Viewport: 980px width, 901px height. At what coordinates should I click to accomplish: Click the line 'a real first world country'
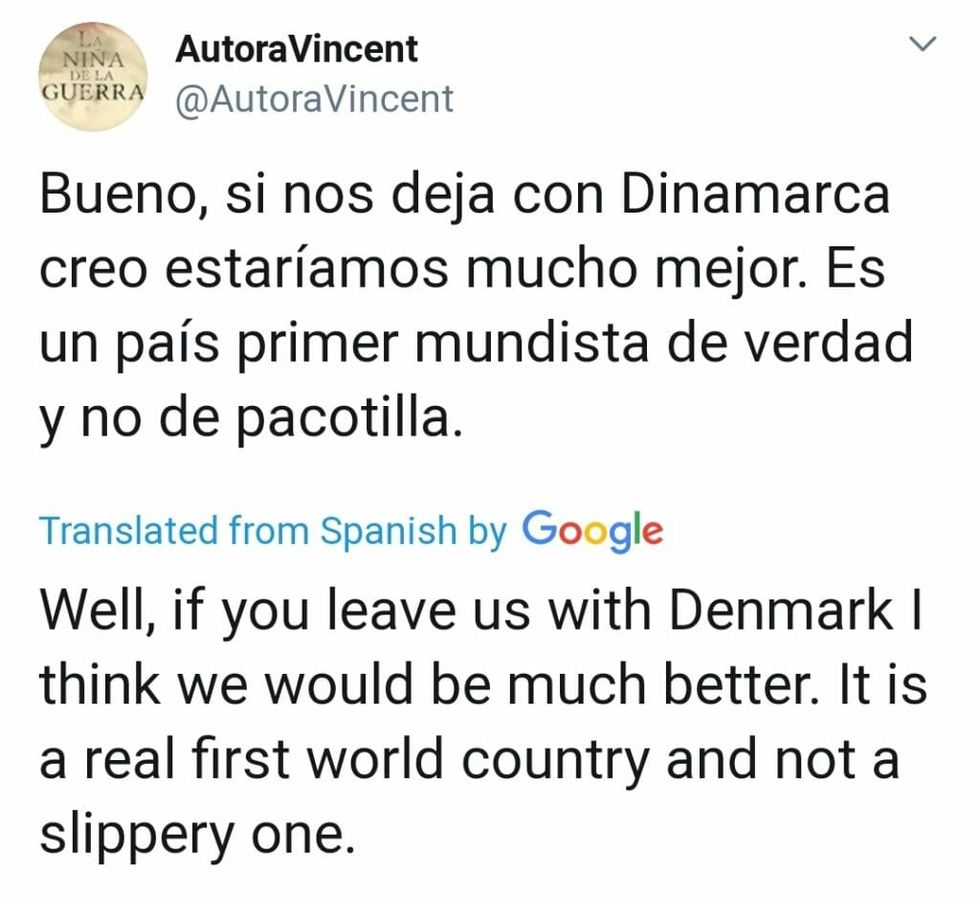coord(345,760)
